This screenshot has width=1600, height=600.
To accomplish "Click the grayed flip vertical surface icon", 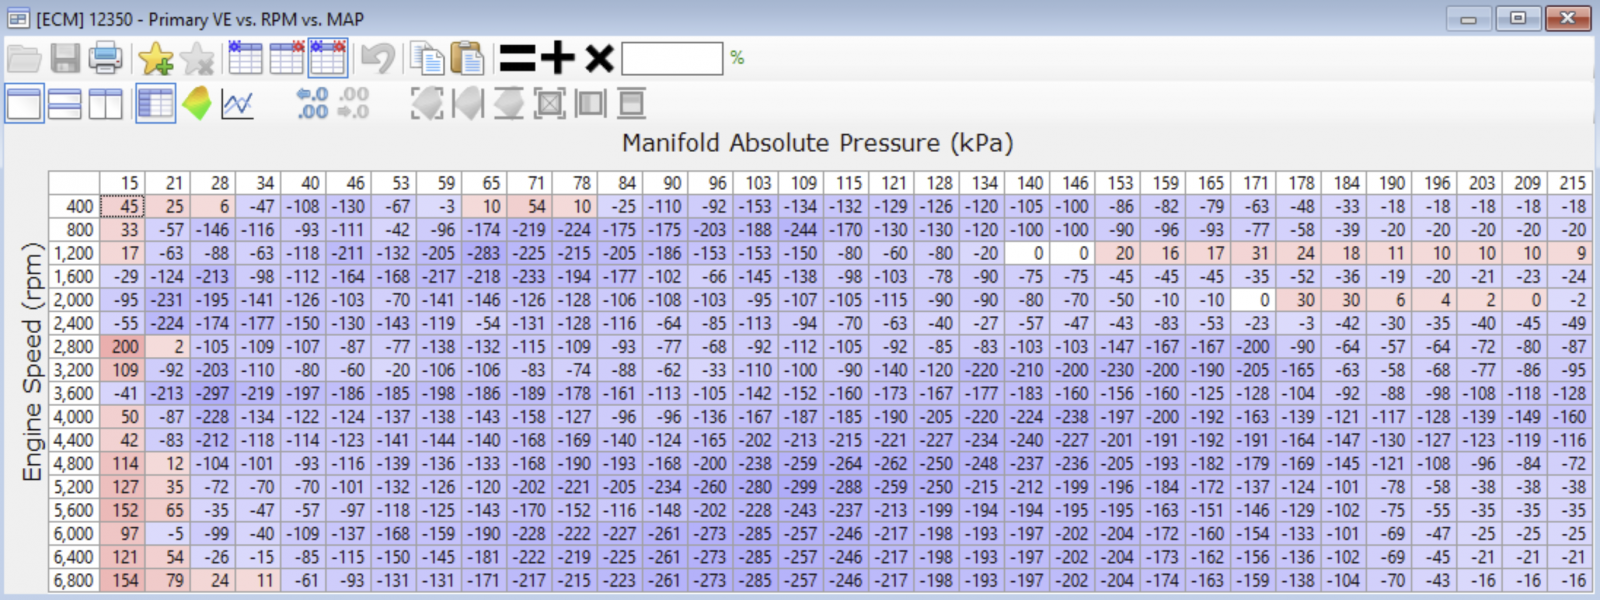I will click(509, 103).
